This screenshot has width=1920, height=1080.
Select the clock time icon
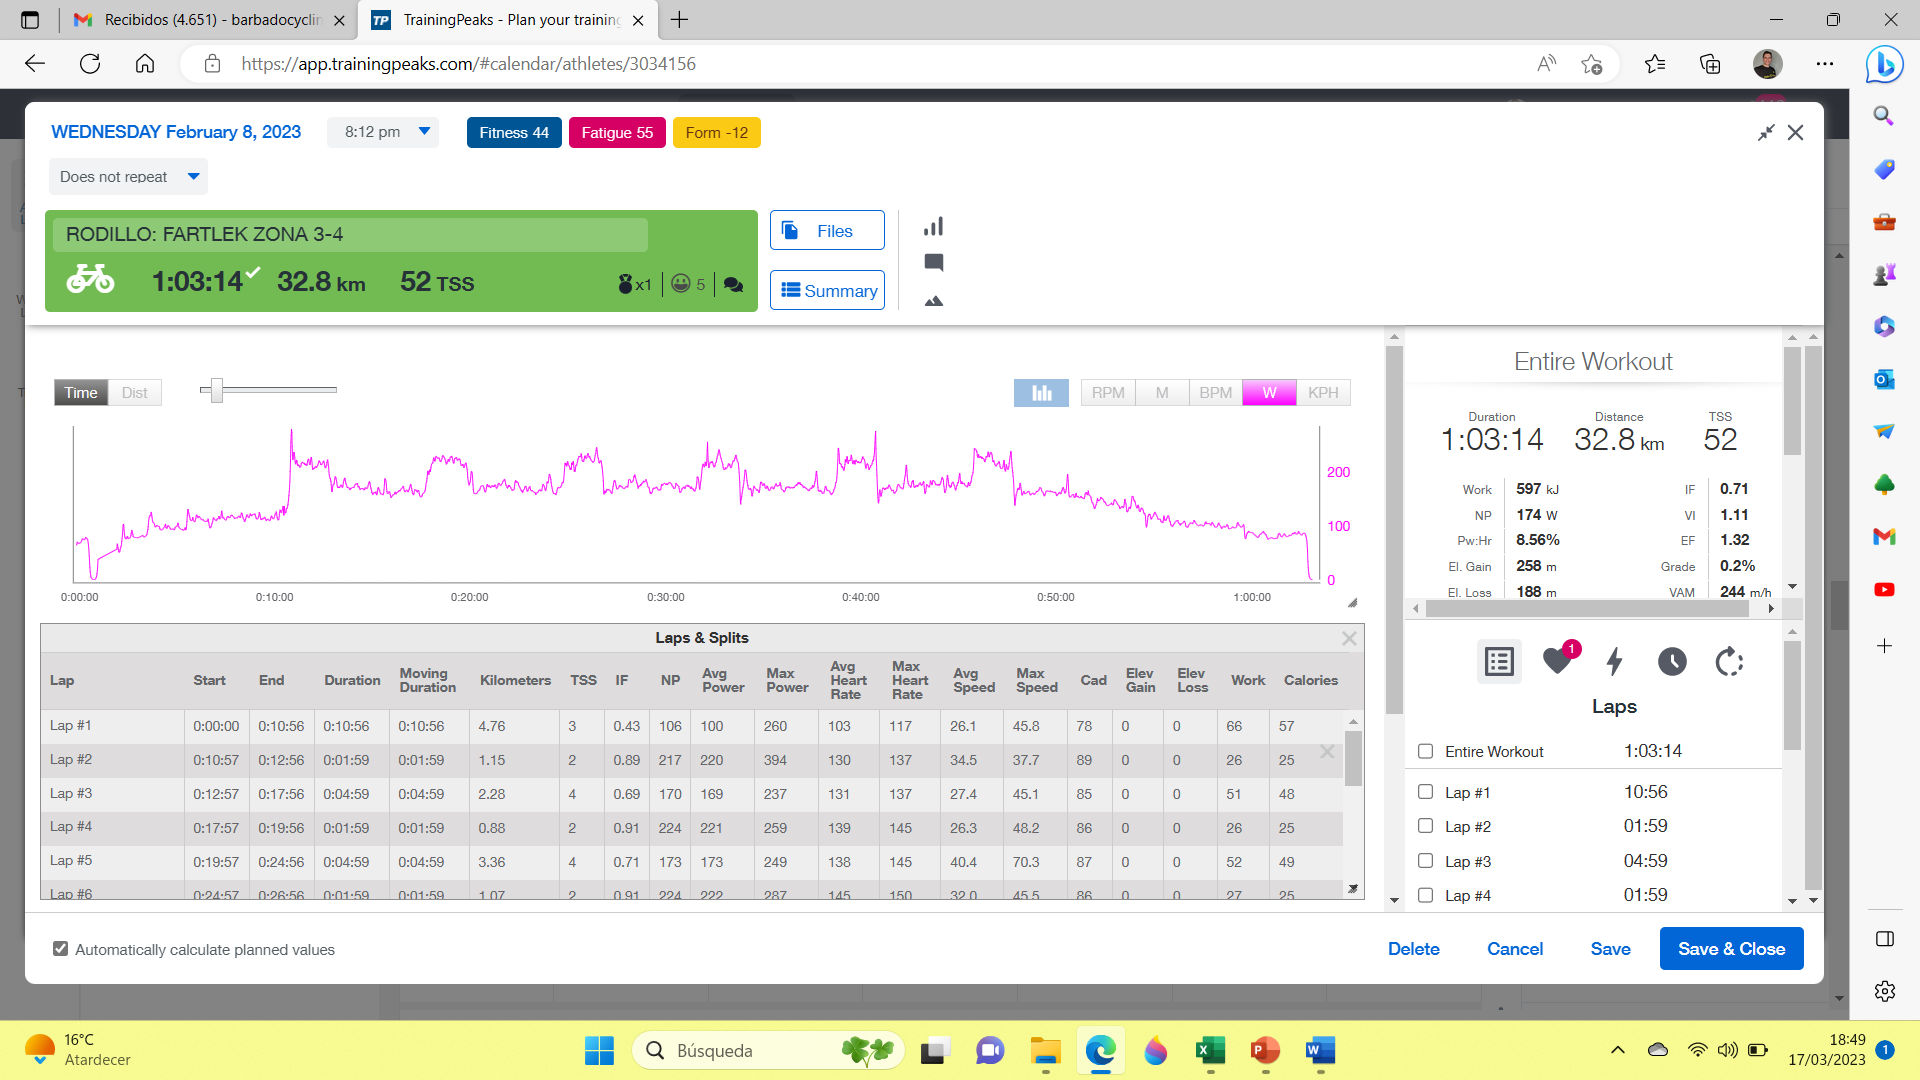(1672, 661)
